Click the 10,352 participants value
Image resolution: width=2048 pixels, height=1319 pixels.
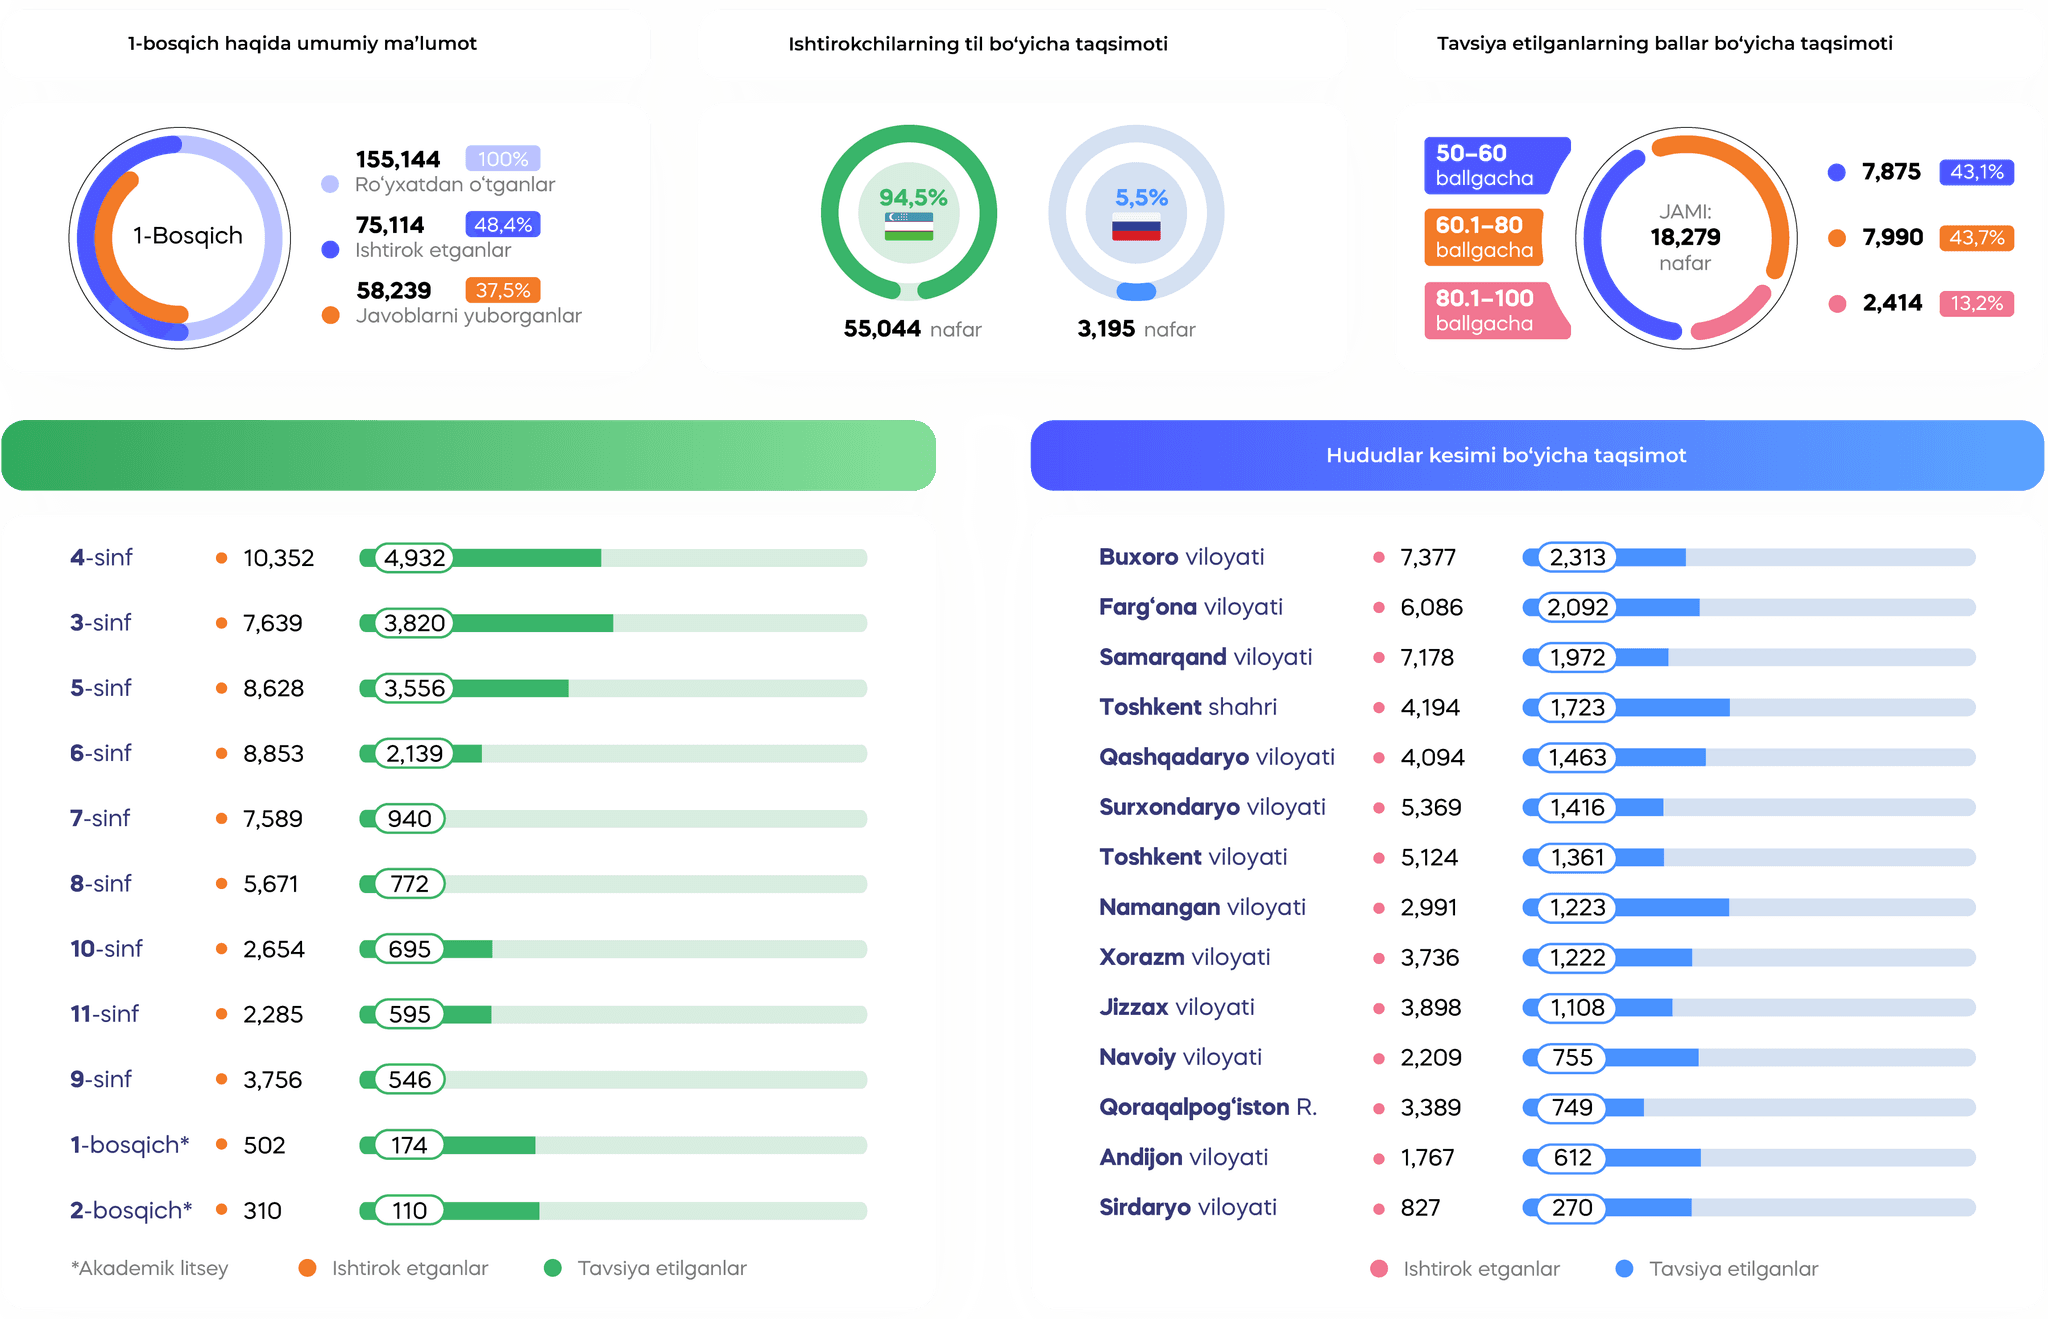pyautogui.click(x=279, y=558)
